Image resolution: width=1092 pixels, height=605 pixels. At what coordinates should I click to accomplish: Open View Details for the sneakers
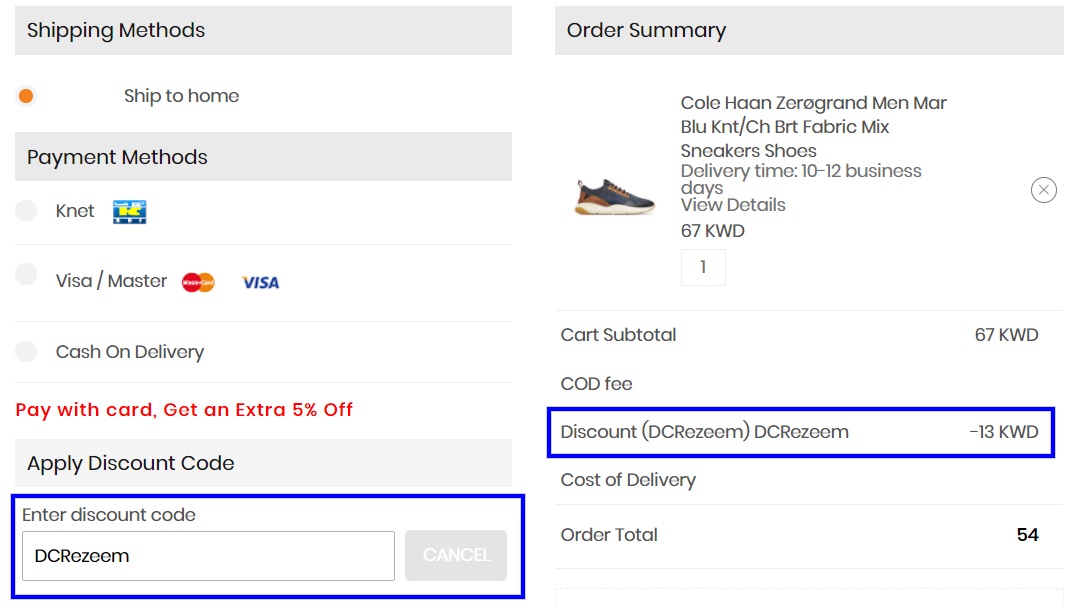pyautogui.click(x=733, y=204)
